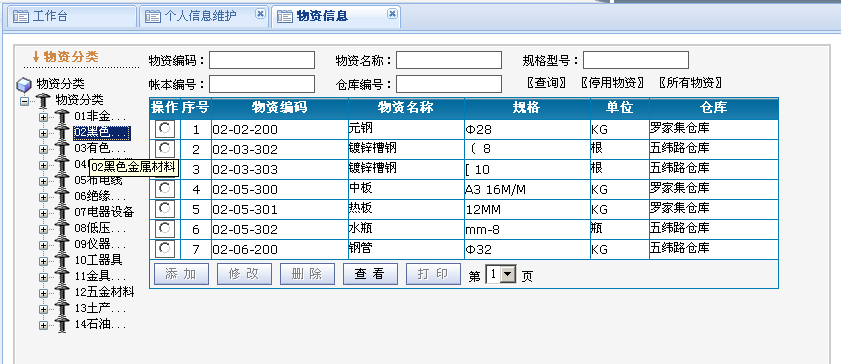The image size is (841, 364).
Task: Expand the 07电器设备 category node
Action: point(43,213)
